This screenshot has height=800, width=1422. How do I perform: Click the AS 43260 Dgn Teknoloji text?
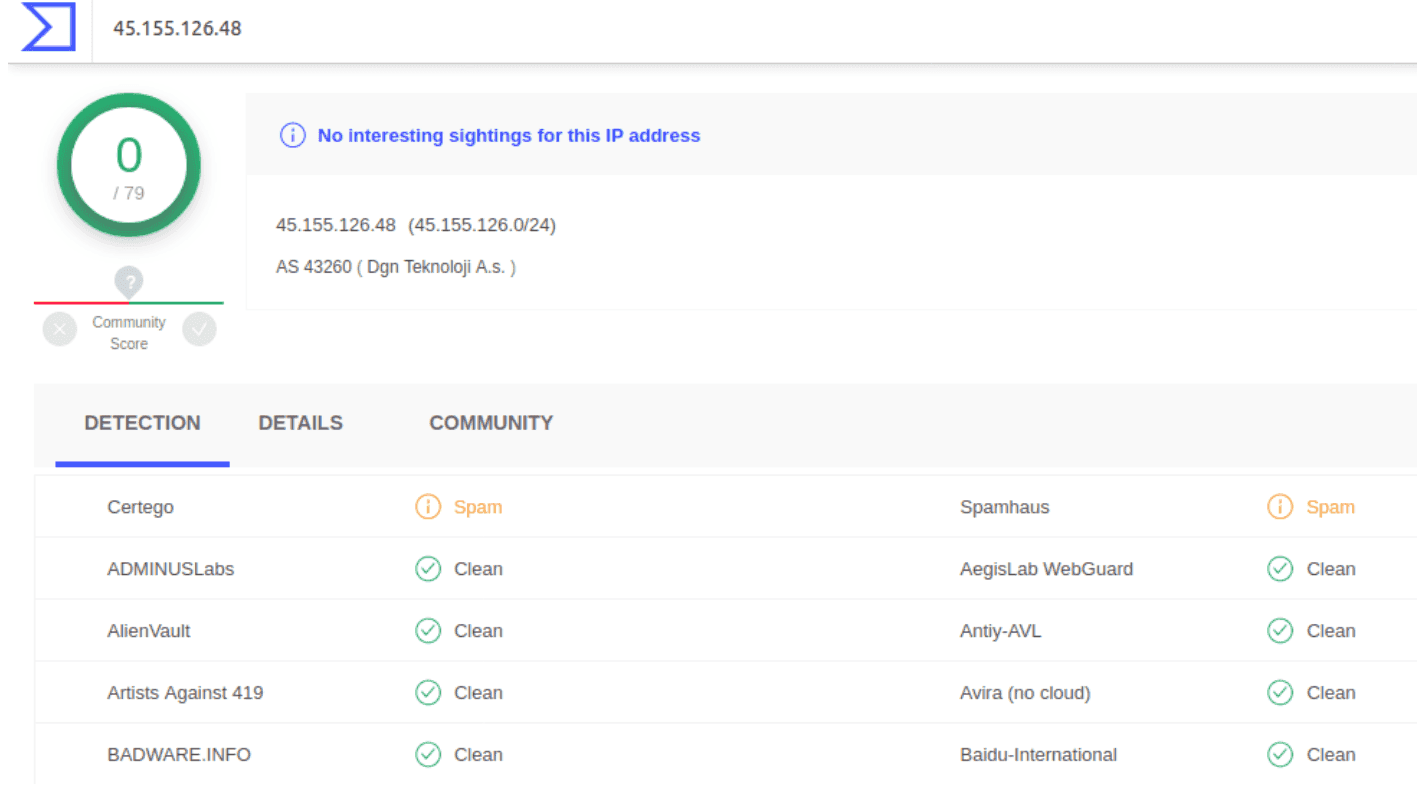pyautogui.click(x=396, y=267)
